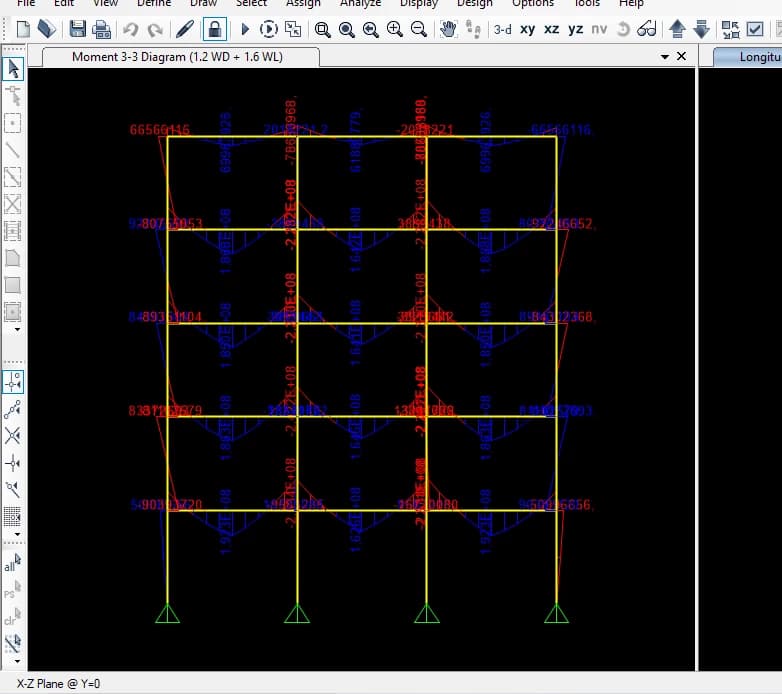
Task: Open the window list dropdown arrow
Action: tap(664, 57)
